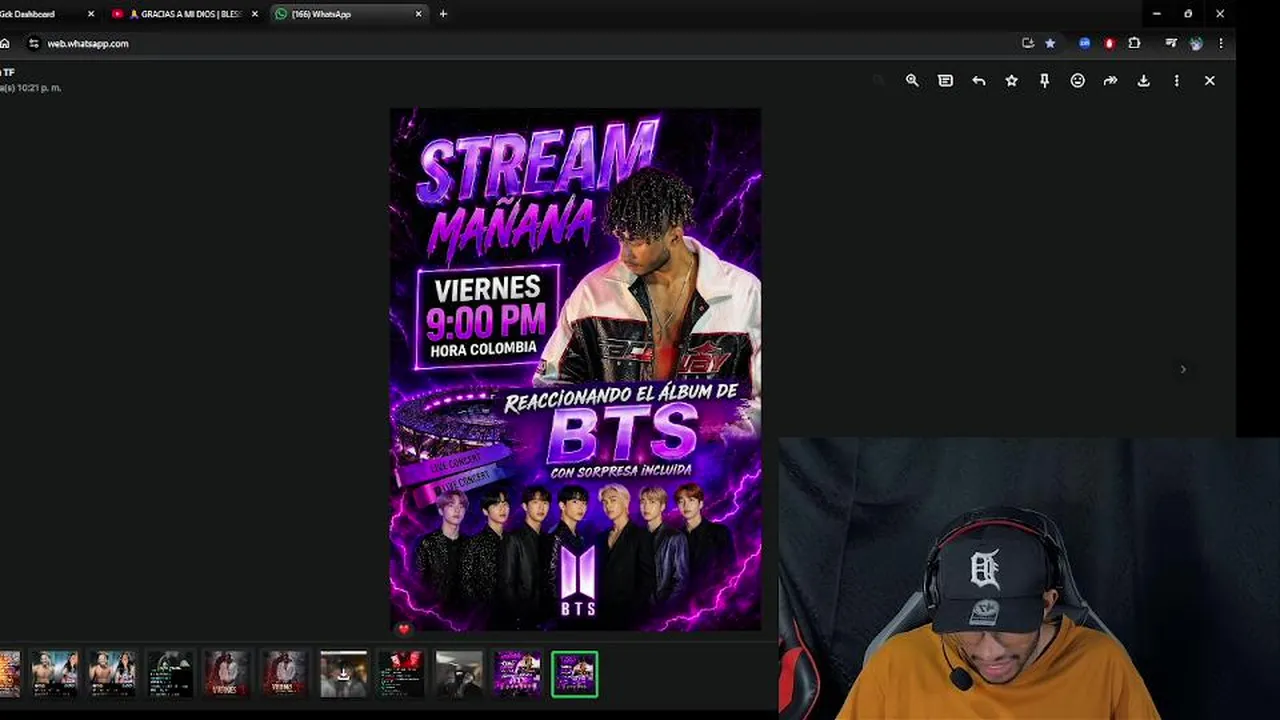Close the WhatsApp image viewer

(x=1209, y=81)
